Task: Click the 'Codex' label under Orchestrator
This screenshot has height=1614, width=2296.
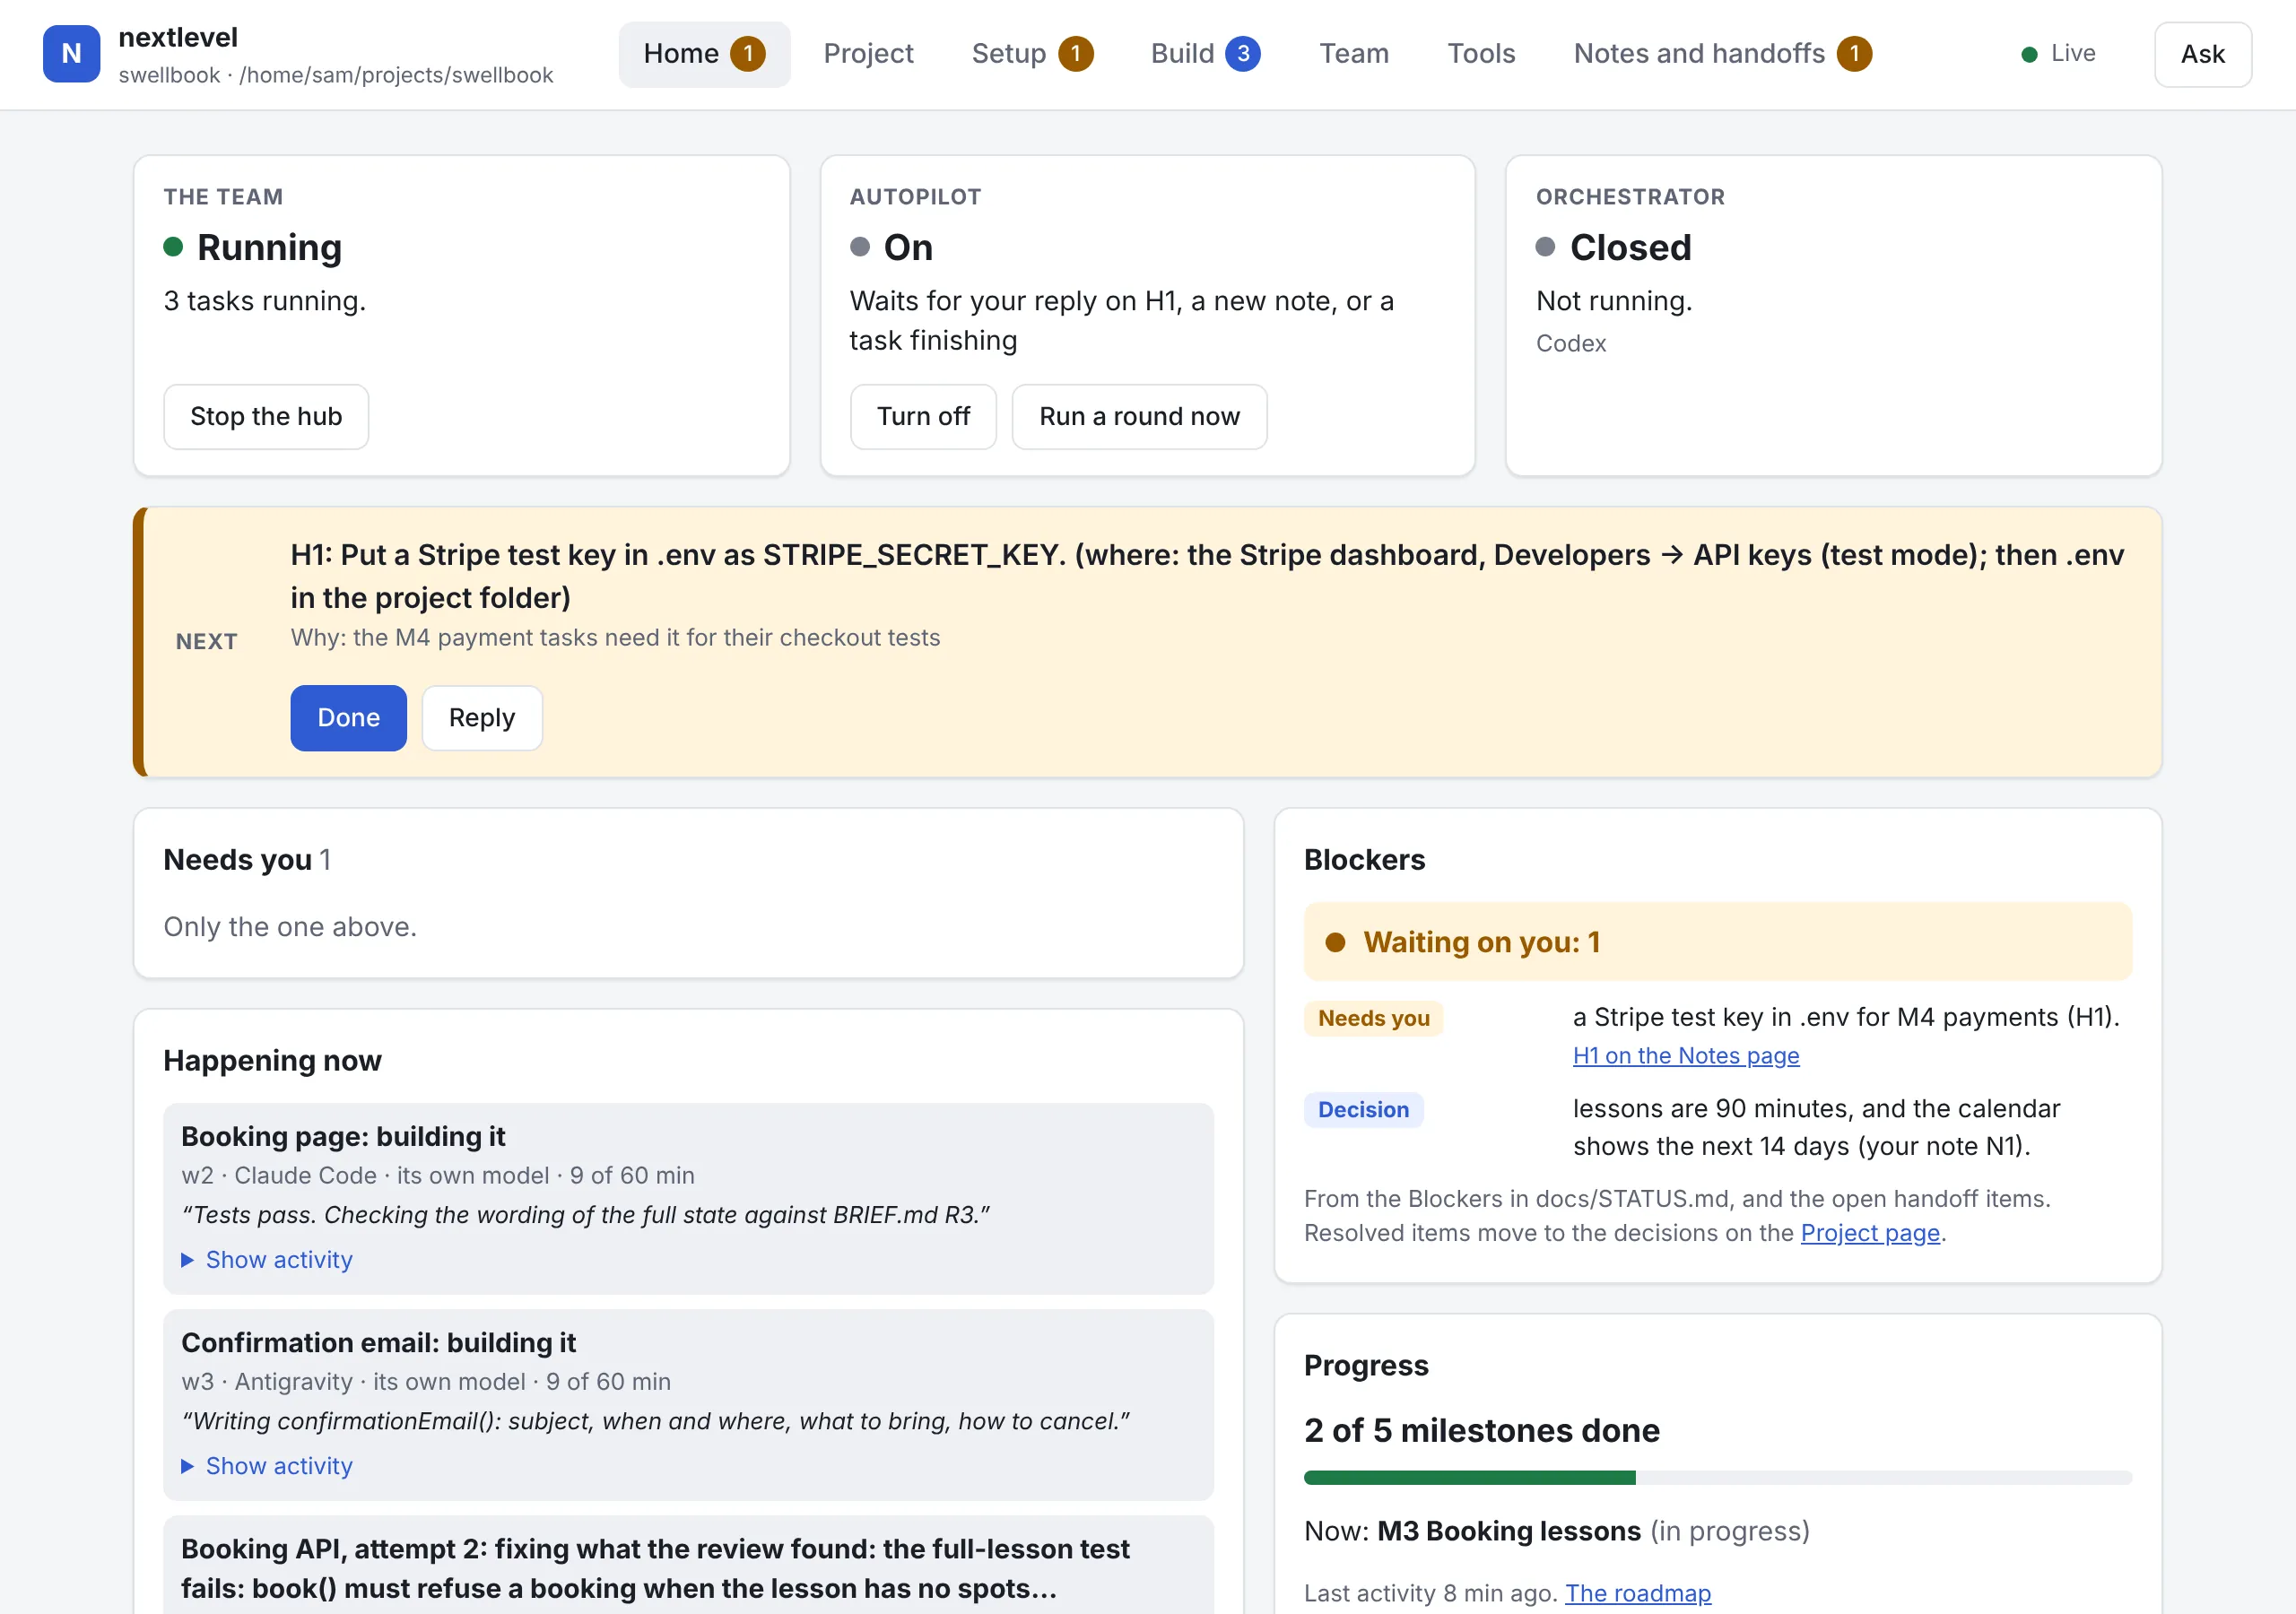Action: point(1570,344)
